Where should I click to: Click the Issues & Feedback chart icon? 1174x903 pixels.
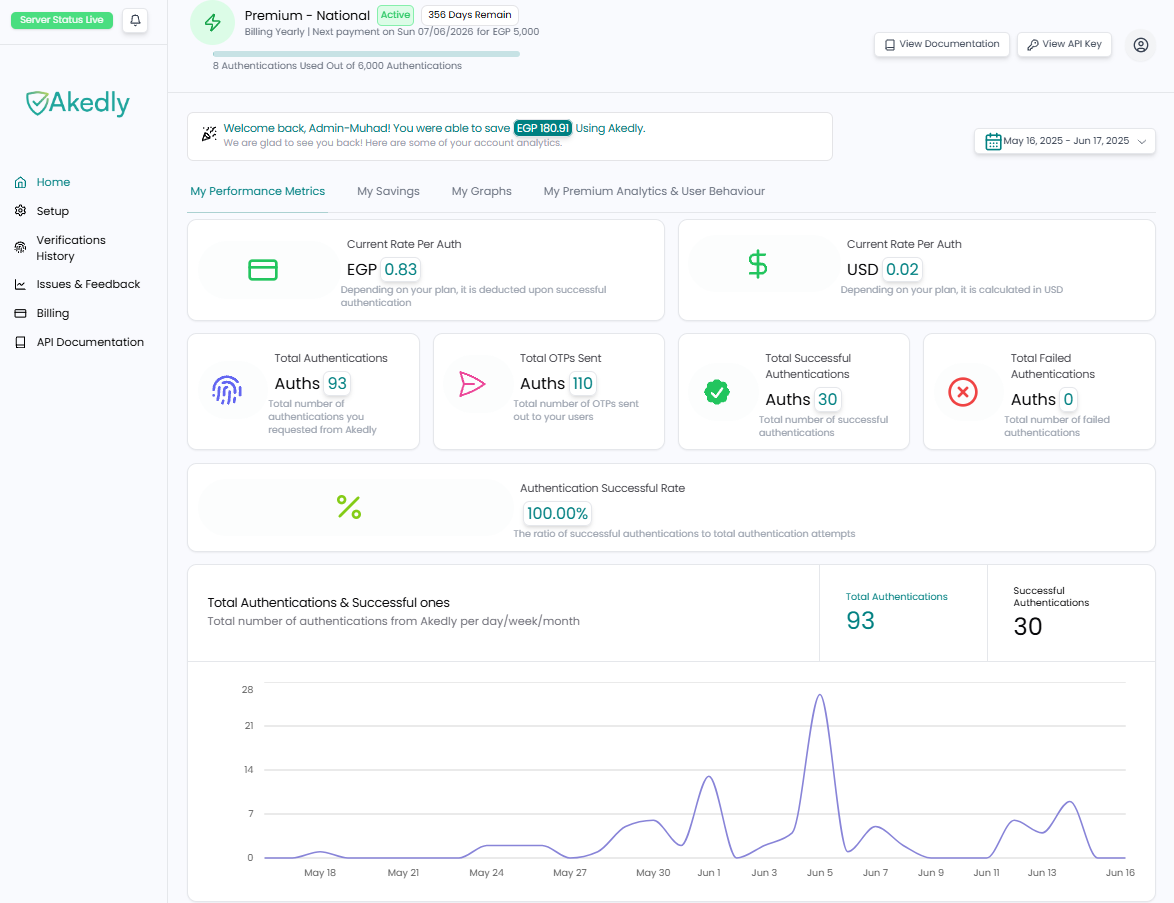pos(20,285)
